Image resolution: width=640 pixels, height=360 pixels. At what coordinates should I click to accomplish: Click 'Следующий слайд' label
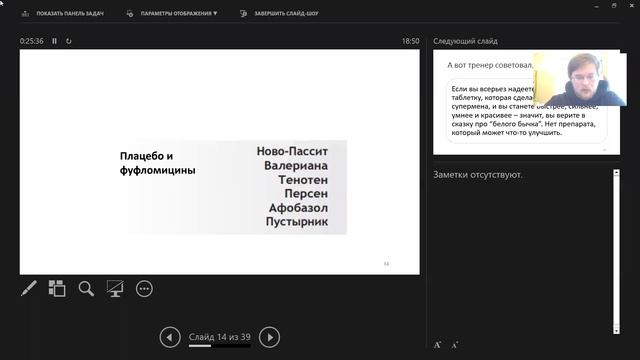point(465,41)
